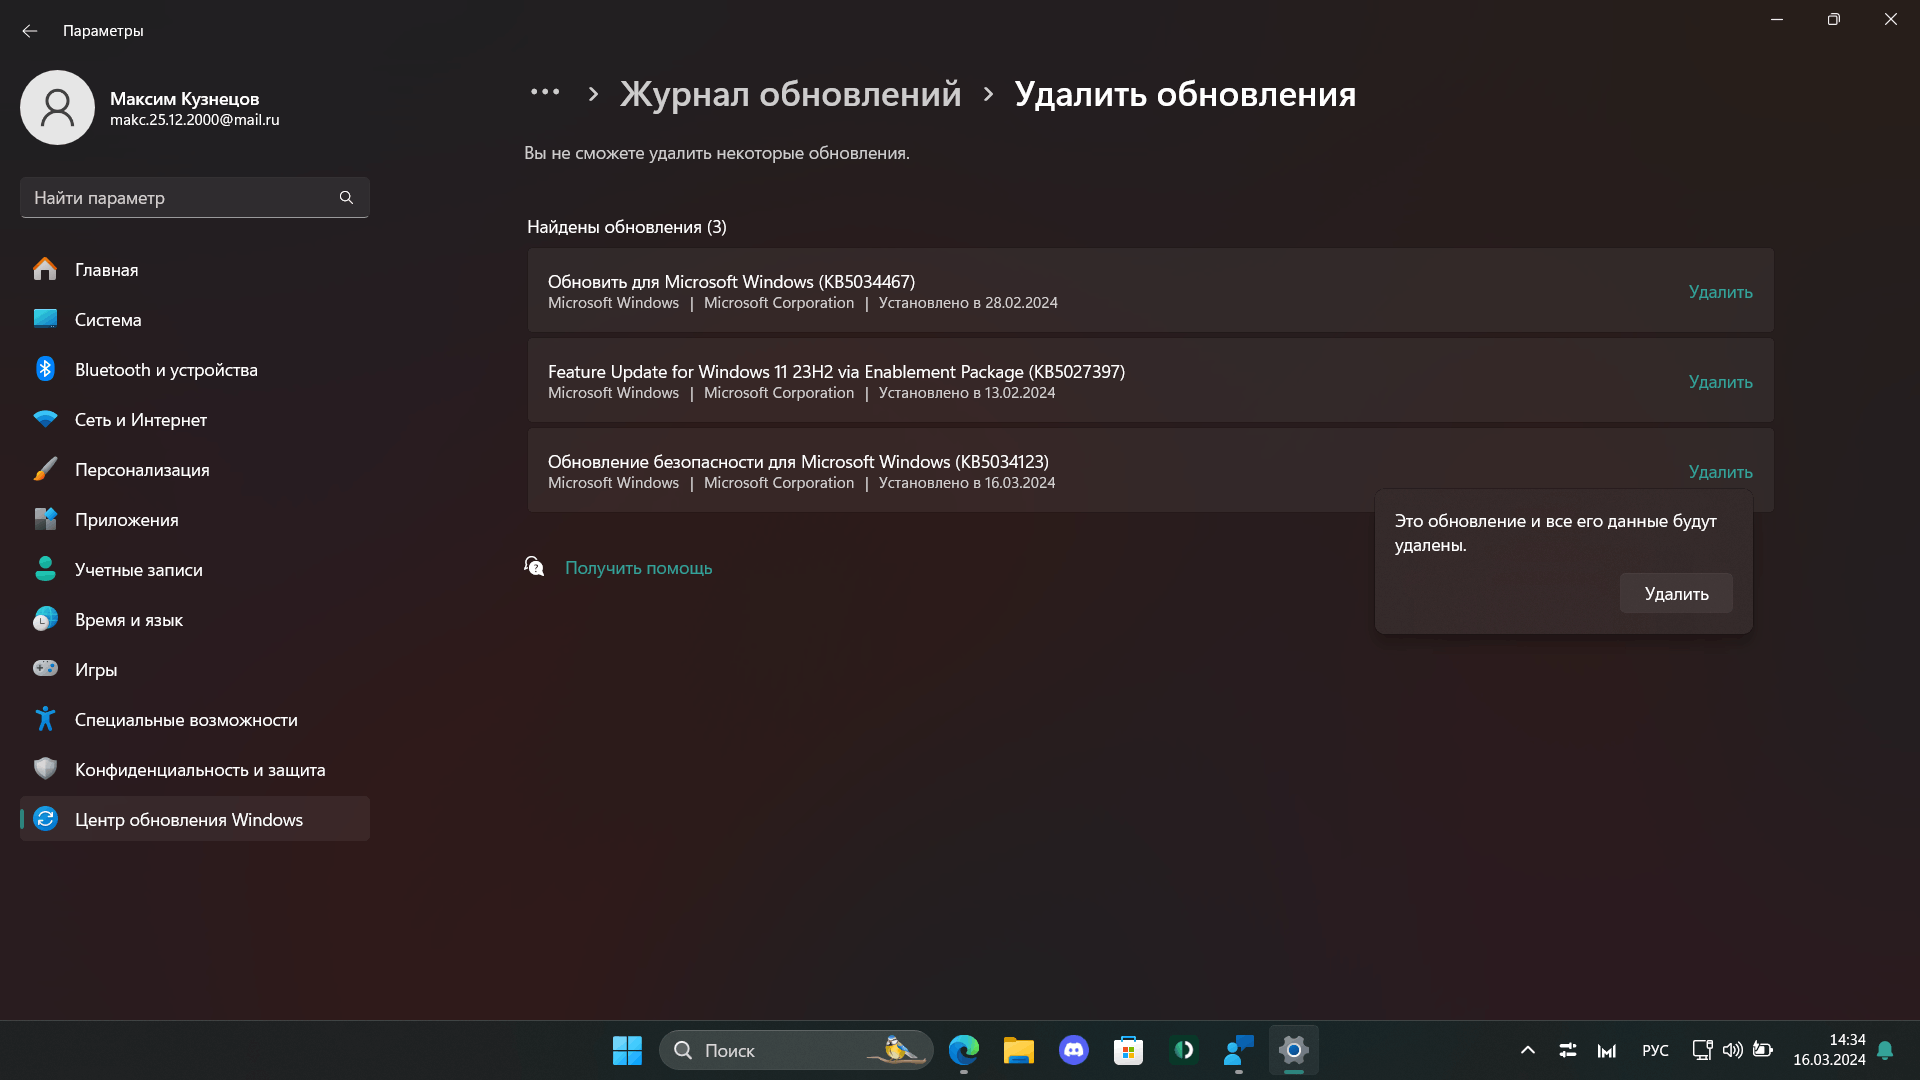
Task: Click the Apps icon in sidebar
Action: click(45, 519)
